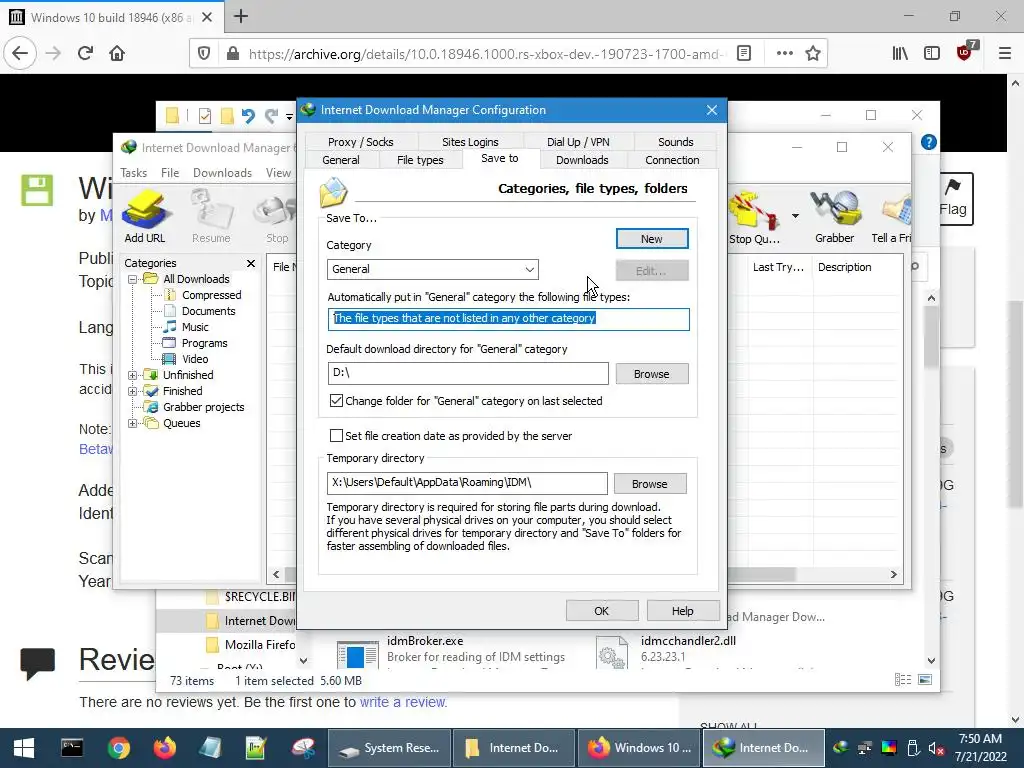
Task: Click uBlock Origin extension icon
Action: pos(965,52)
